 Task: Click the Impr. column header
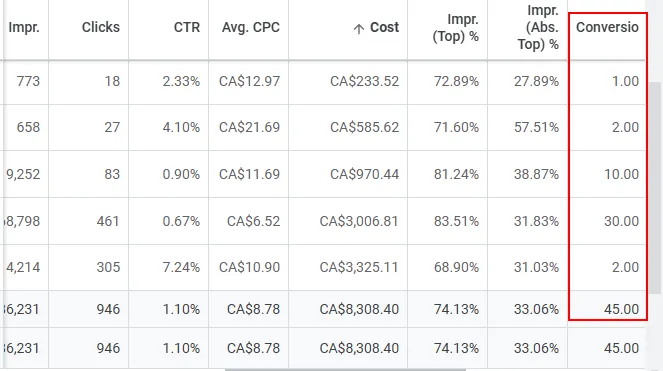coord(24,27)
